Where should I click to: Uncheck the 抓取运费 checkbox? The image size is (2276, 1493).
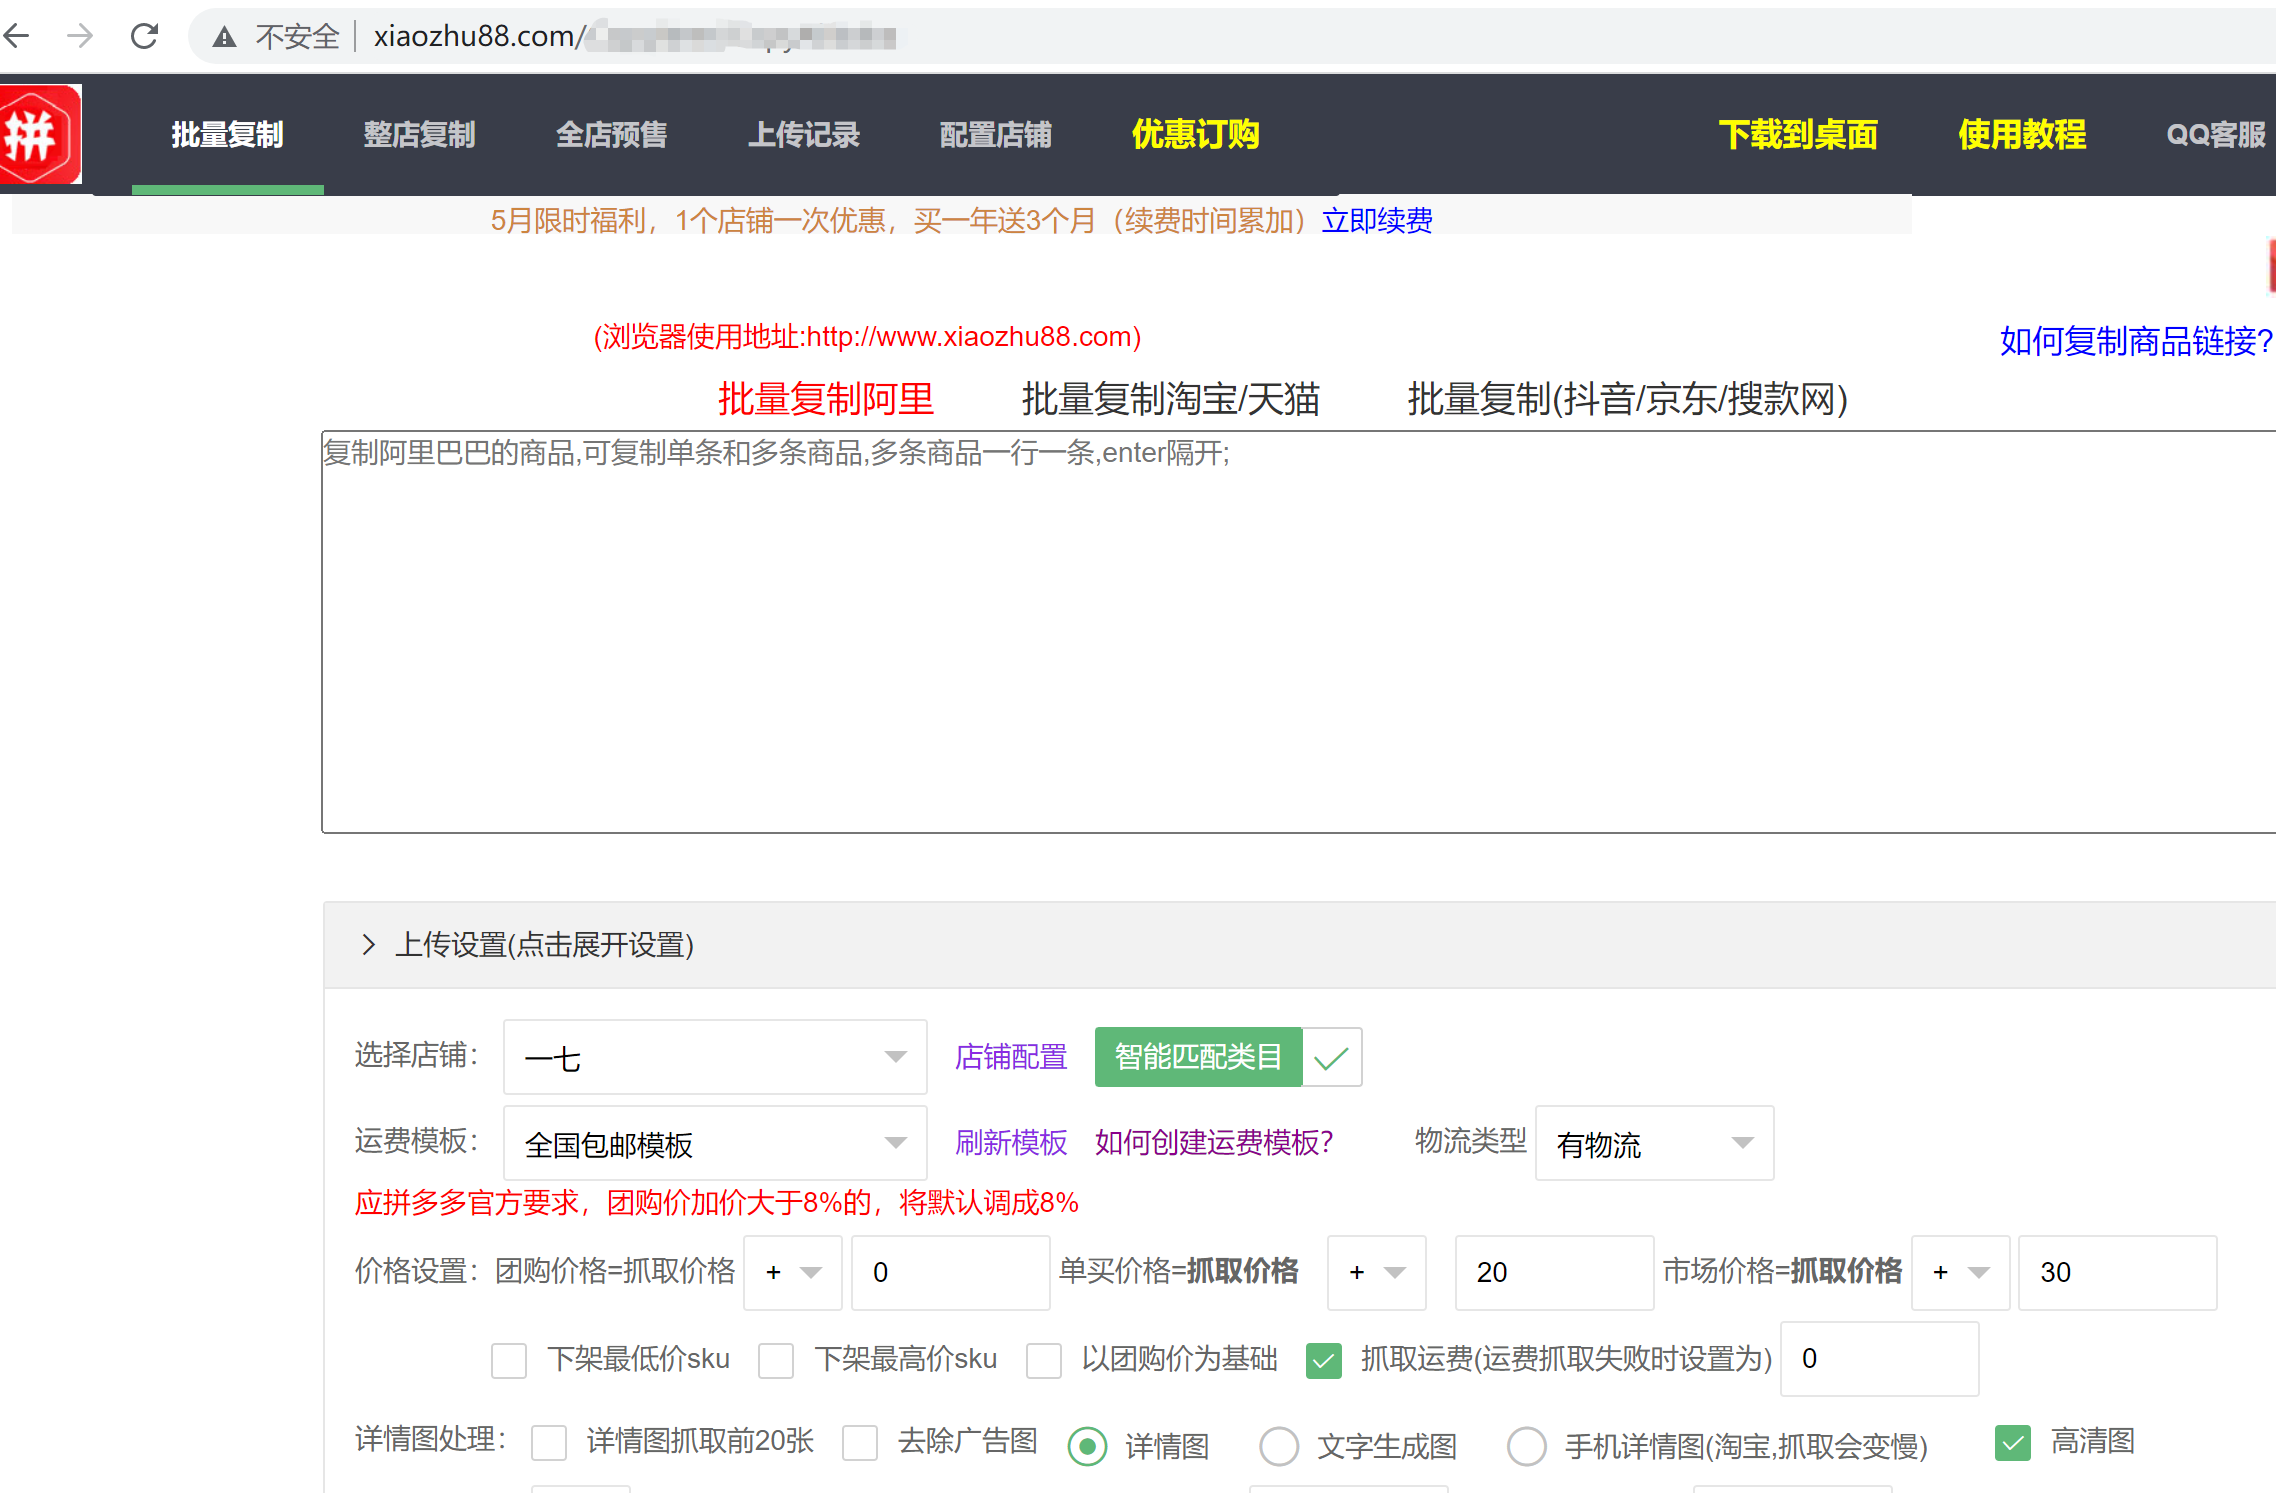1323,1360
